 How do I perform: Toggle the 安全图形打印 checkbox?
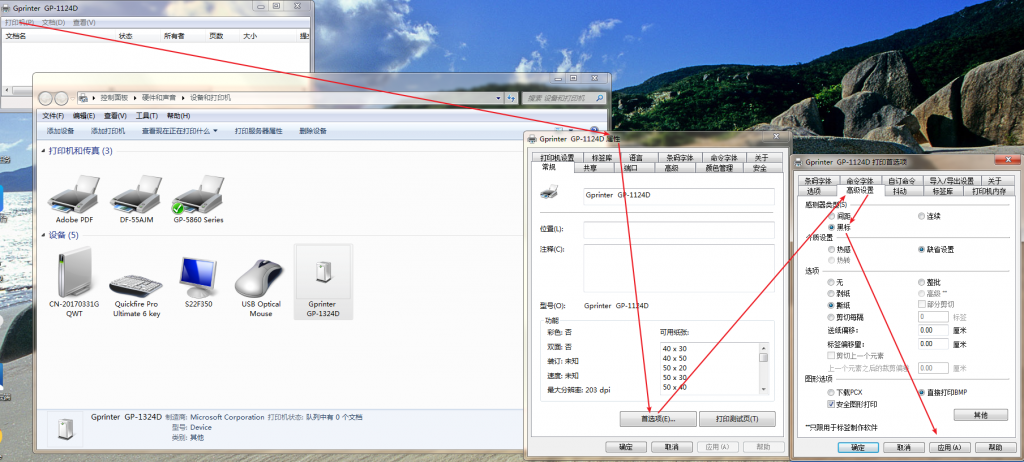tap(831, 404)
